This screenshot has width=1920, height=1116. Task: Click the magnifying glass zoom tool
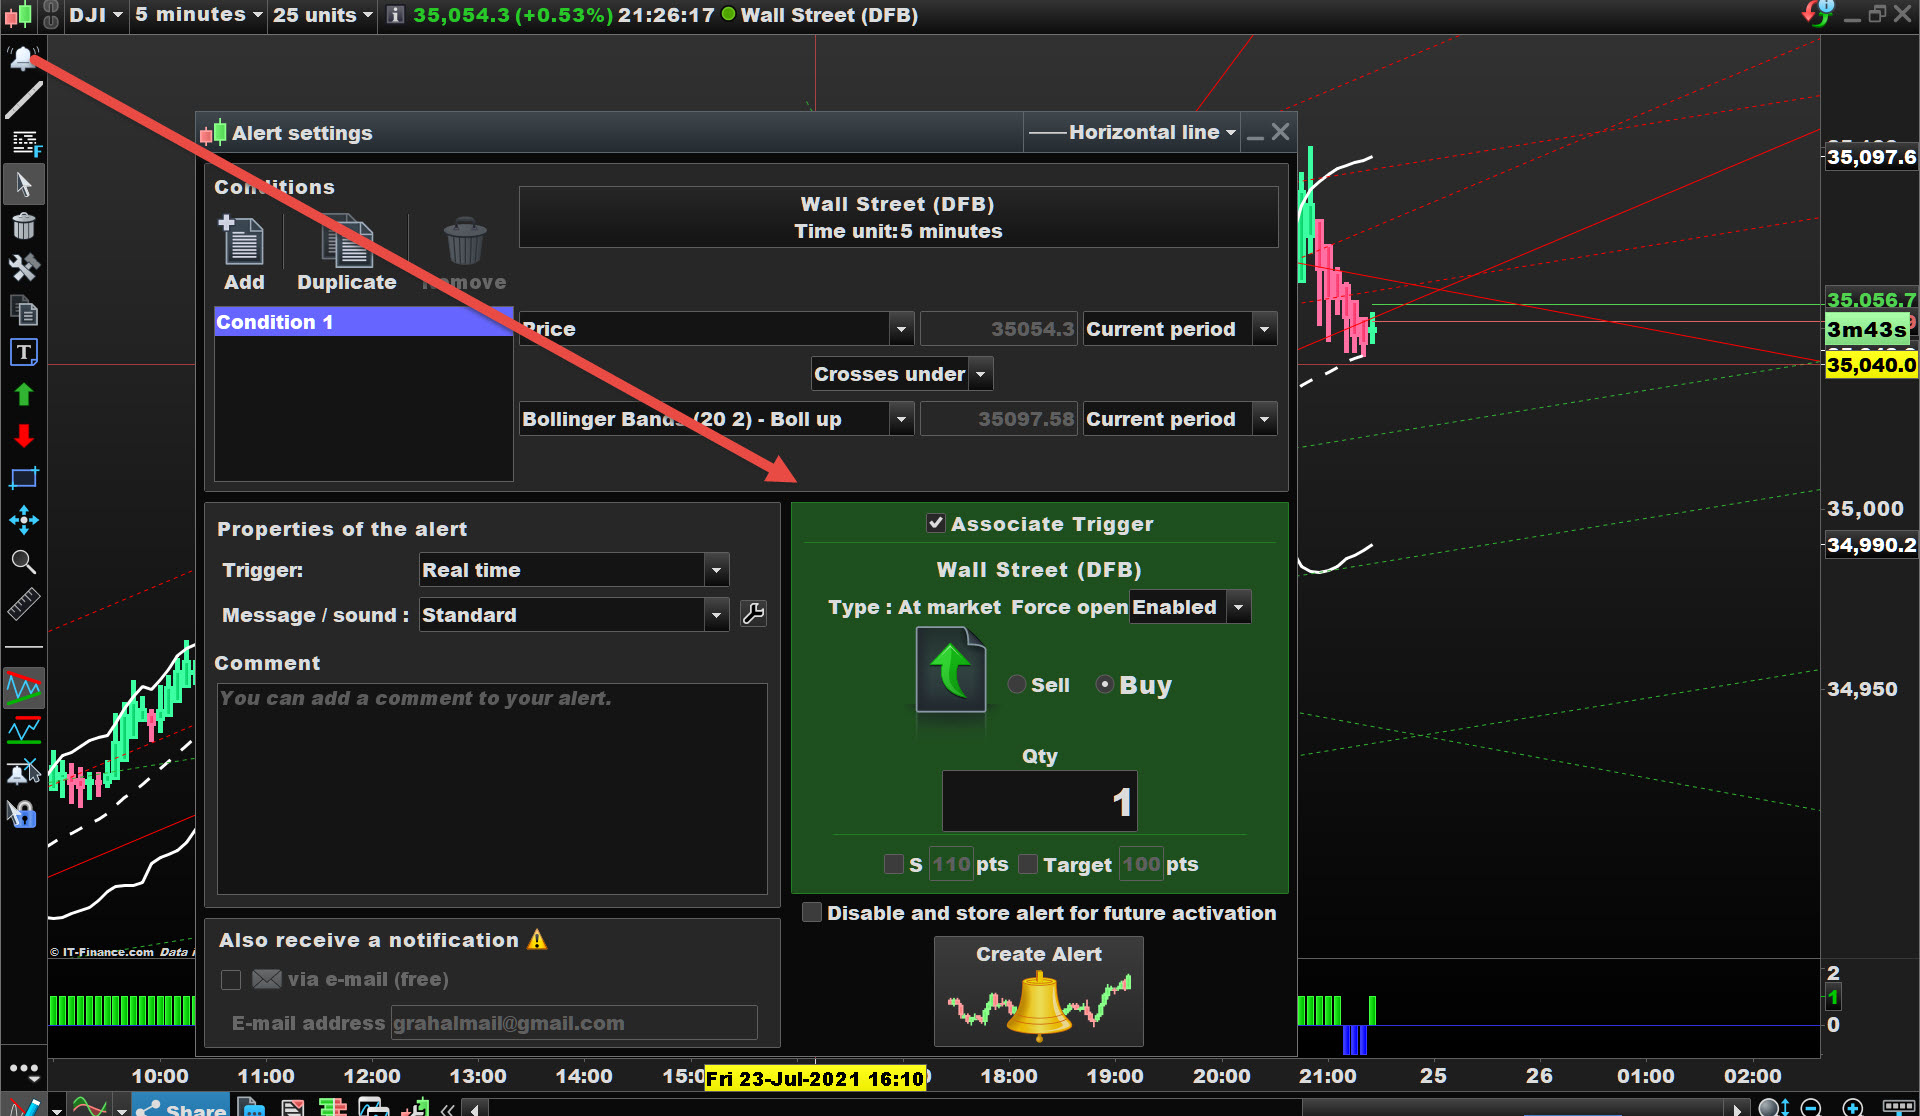tap(24, 562)
